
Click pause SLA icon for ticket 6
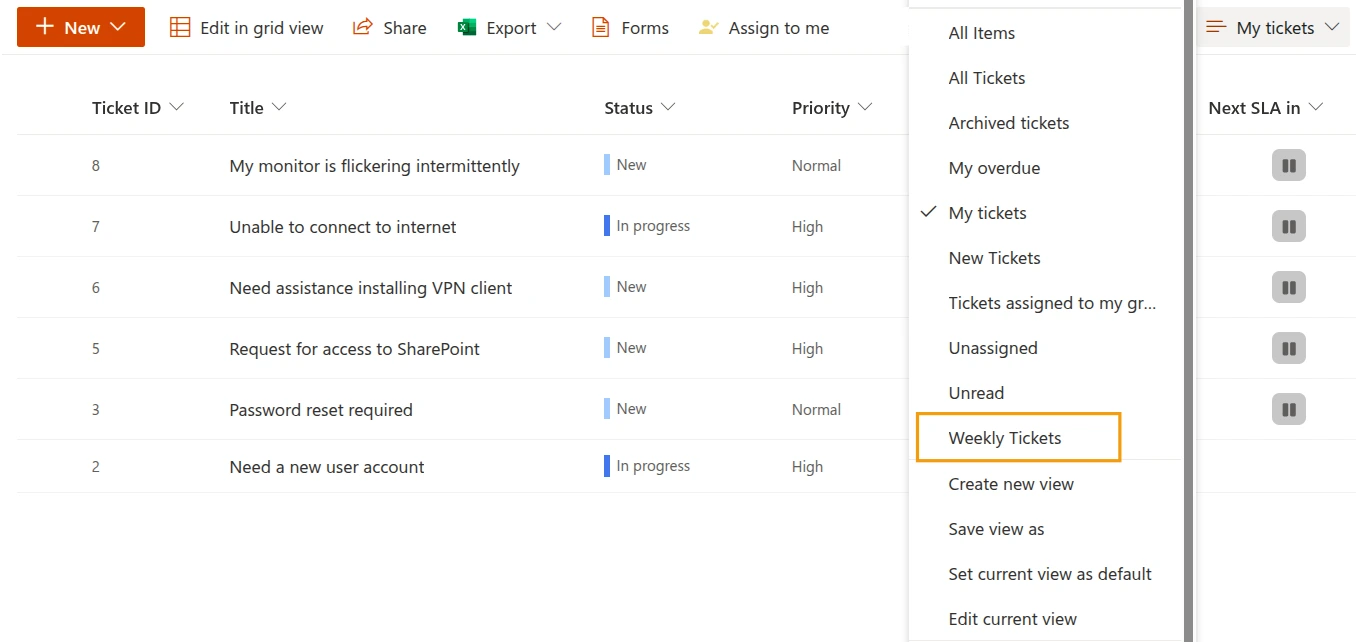1289,288
